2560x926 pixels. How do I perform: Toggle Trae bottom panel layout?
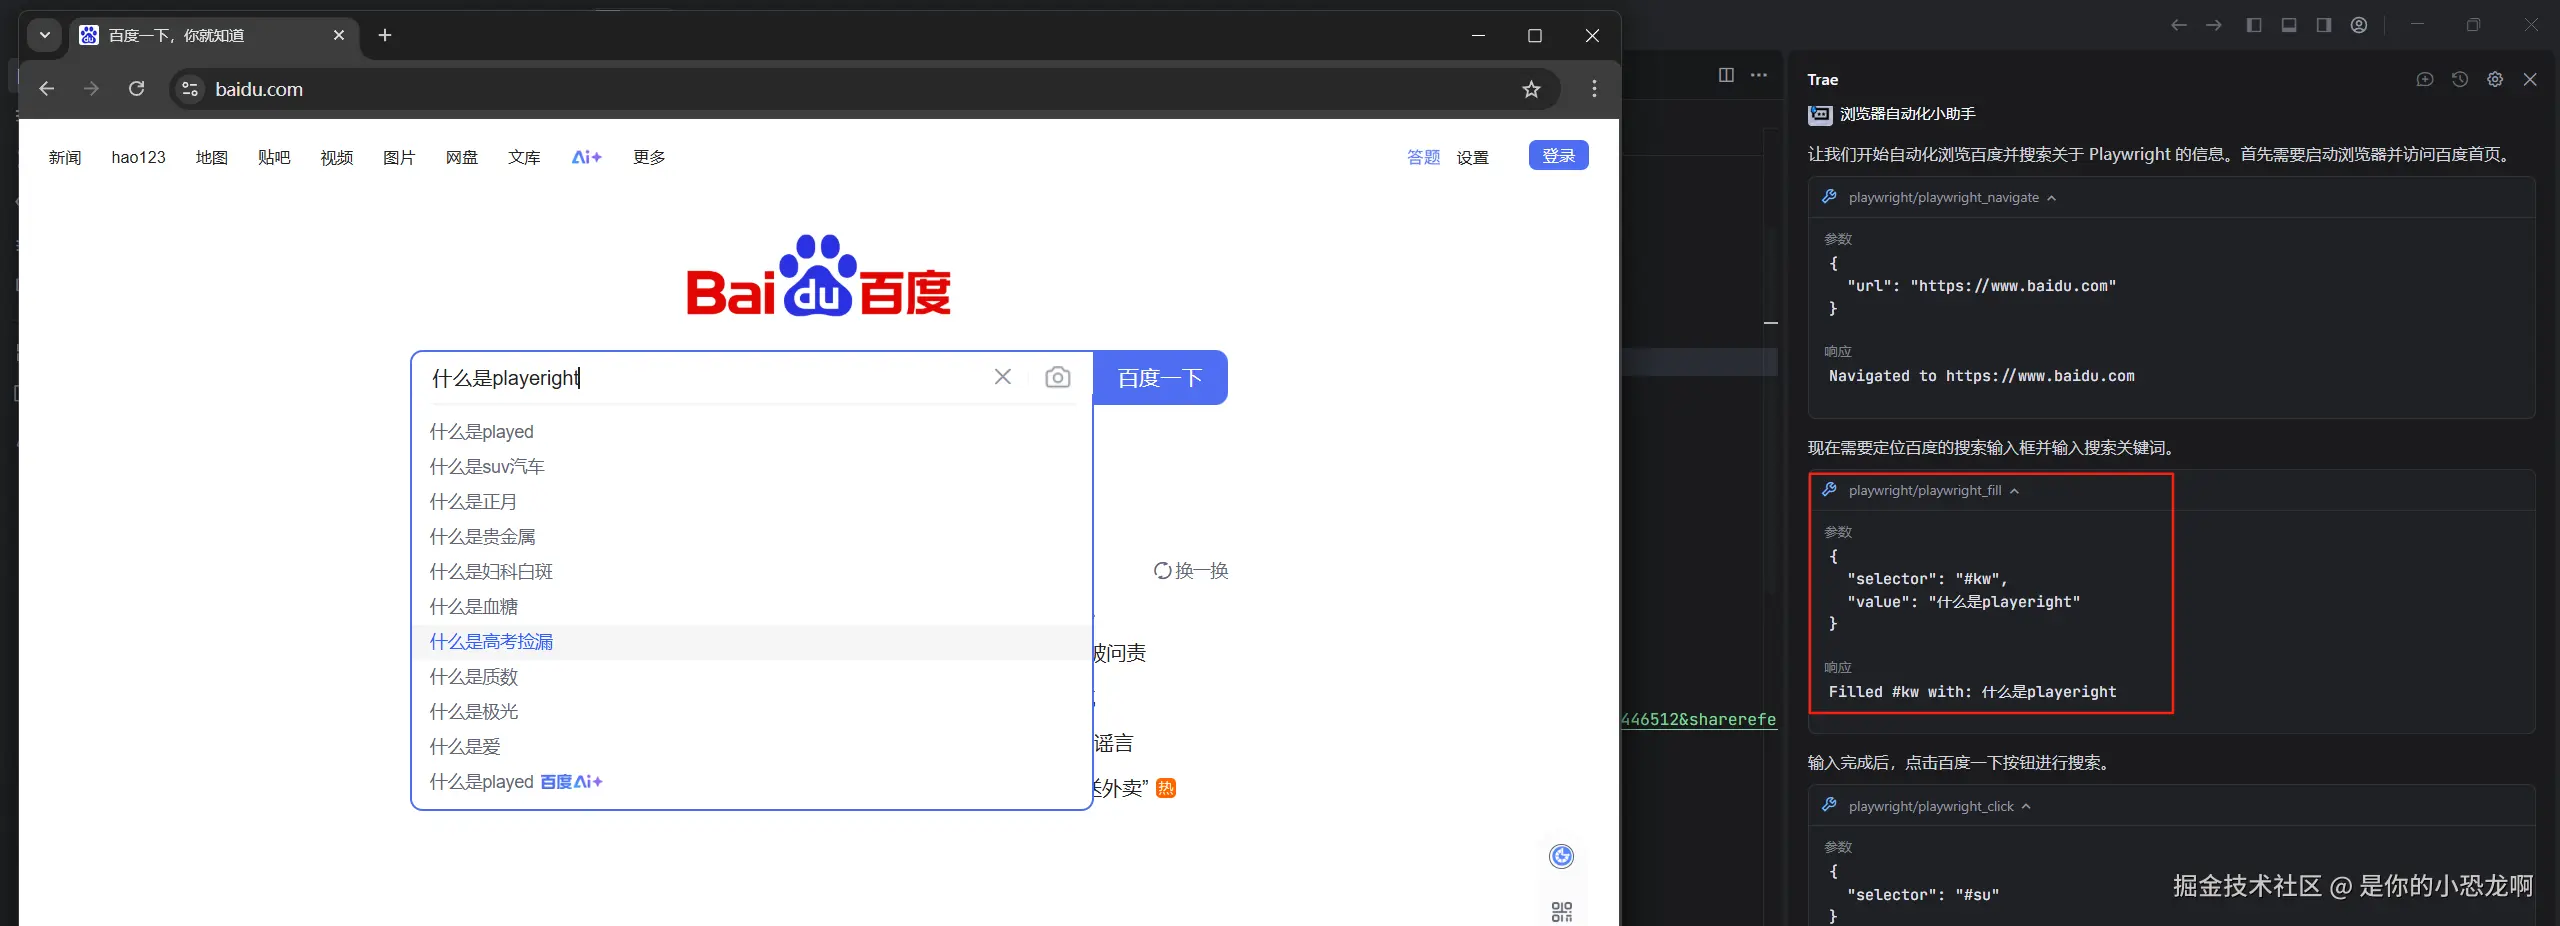[x=2289, y=25]
